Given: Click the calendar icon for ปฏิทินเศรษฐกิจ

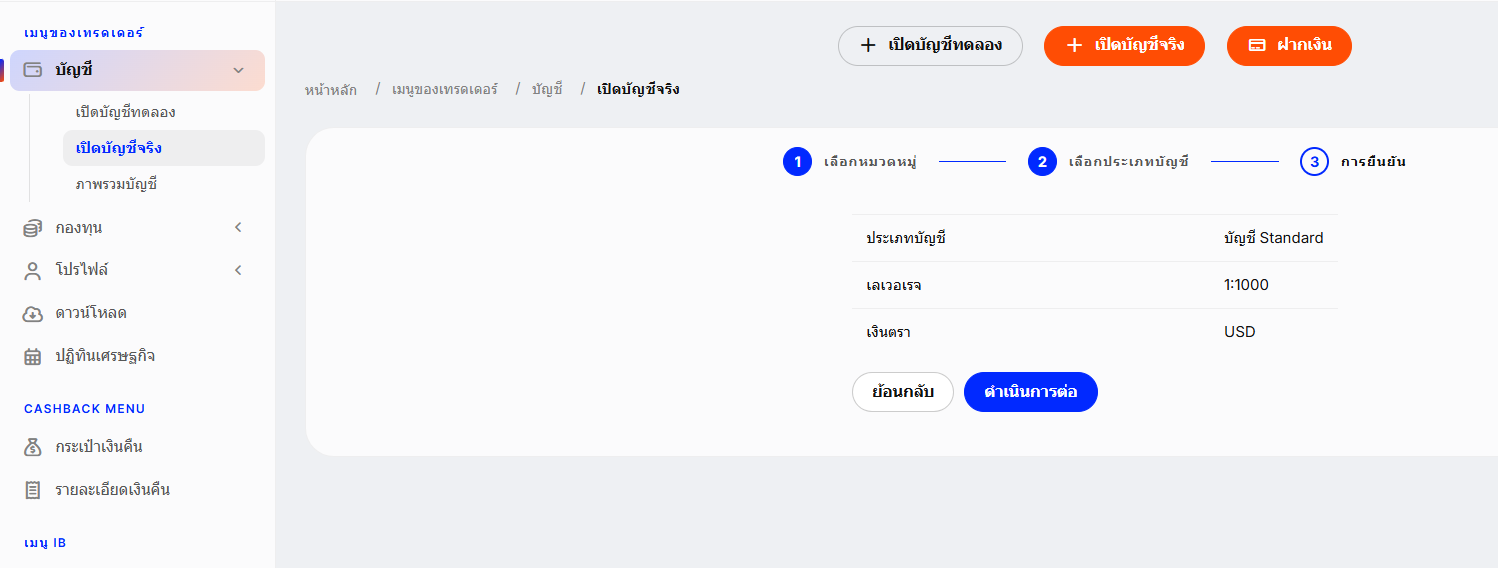Looking at the screenshot, I should 33,356.
